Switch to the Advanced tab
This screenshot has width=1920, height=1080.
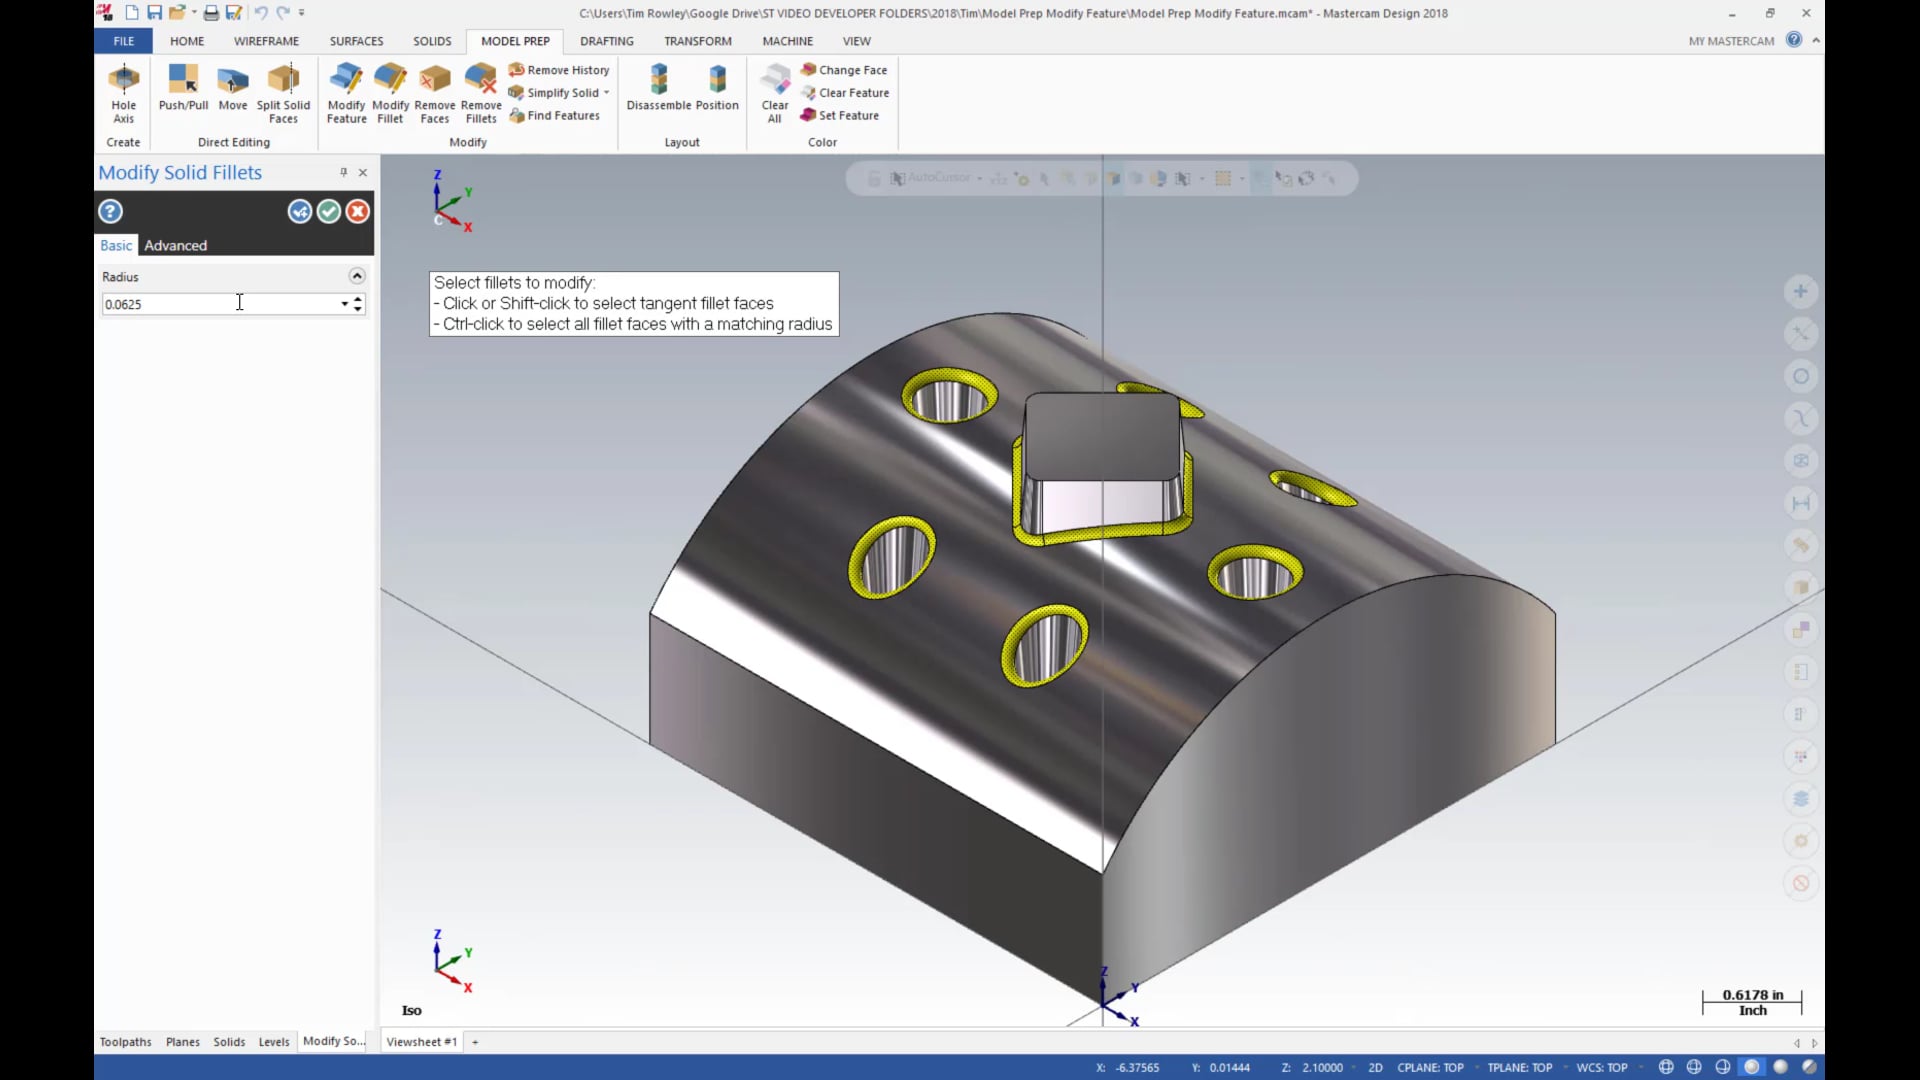175,244
